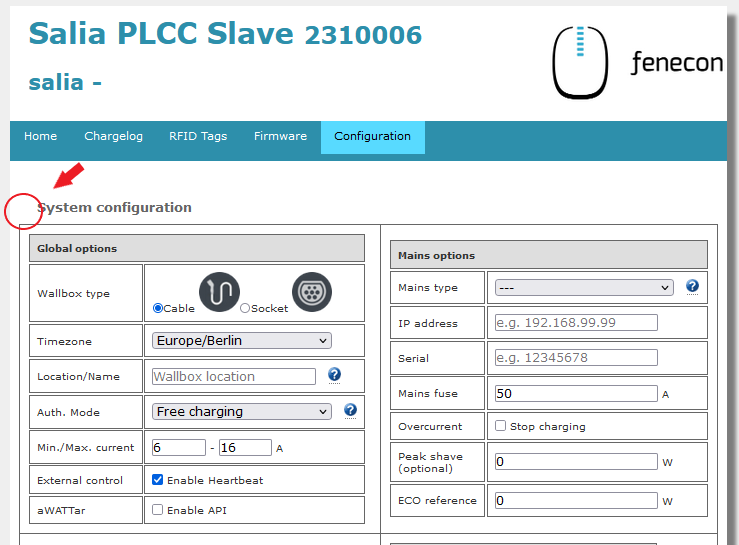The image size is (739, 545).
Task: Click the ECO reference value field
Action: (576, 500)
